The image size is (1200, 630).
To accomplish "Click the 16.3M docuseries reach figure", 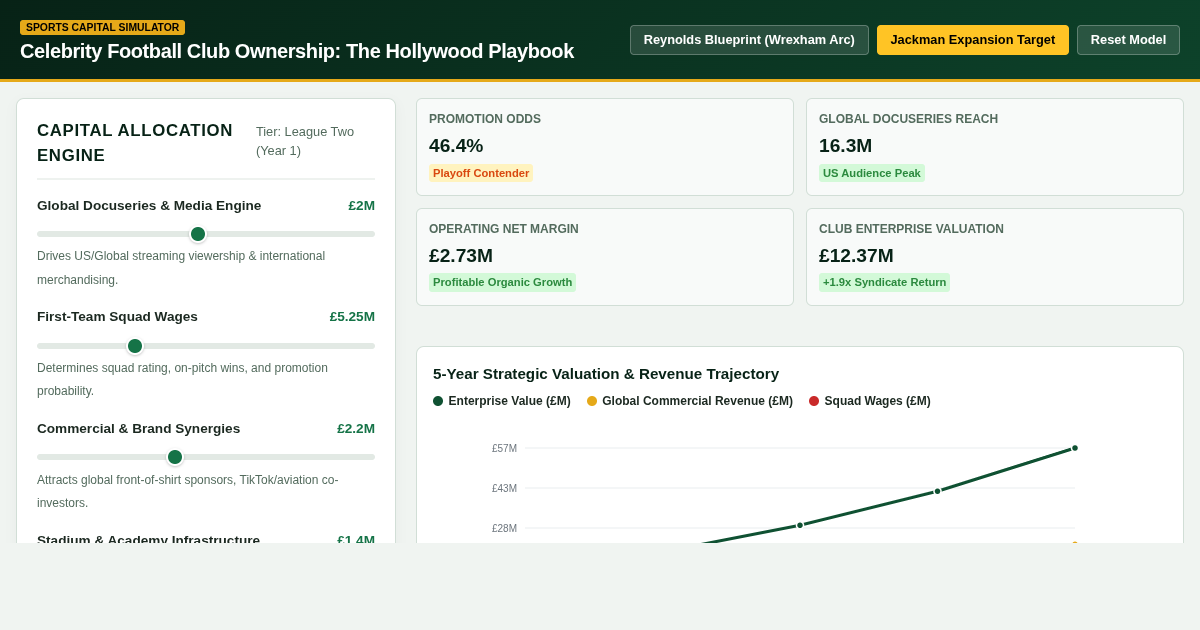I will [845, 146].
